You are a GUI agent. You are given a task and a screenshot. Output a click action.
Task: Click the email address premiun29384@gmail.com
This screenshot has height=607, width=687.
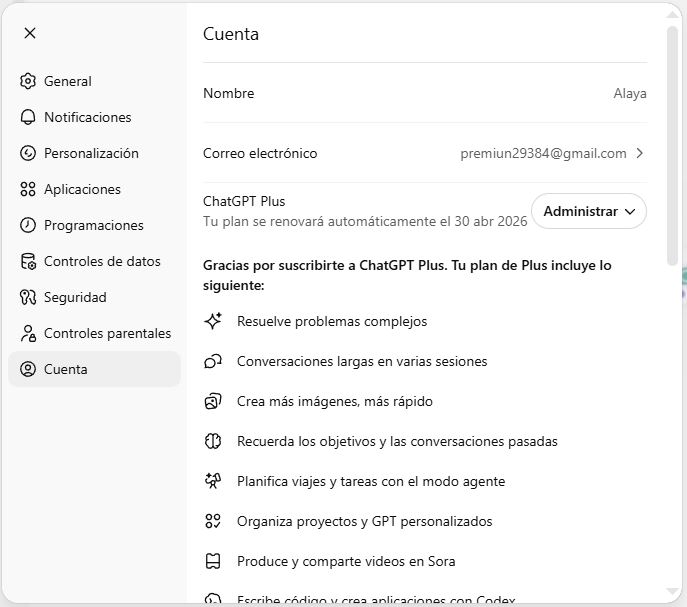click(543, 153)
